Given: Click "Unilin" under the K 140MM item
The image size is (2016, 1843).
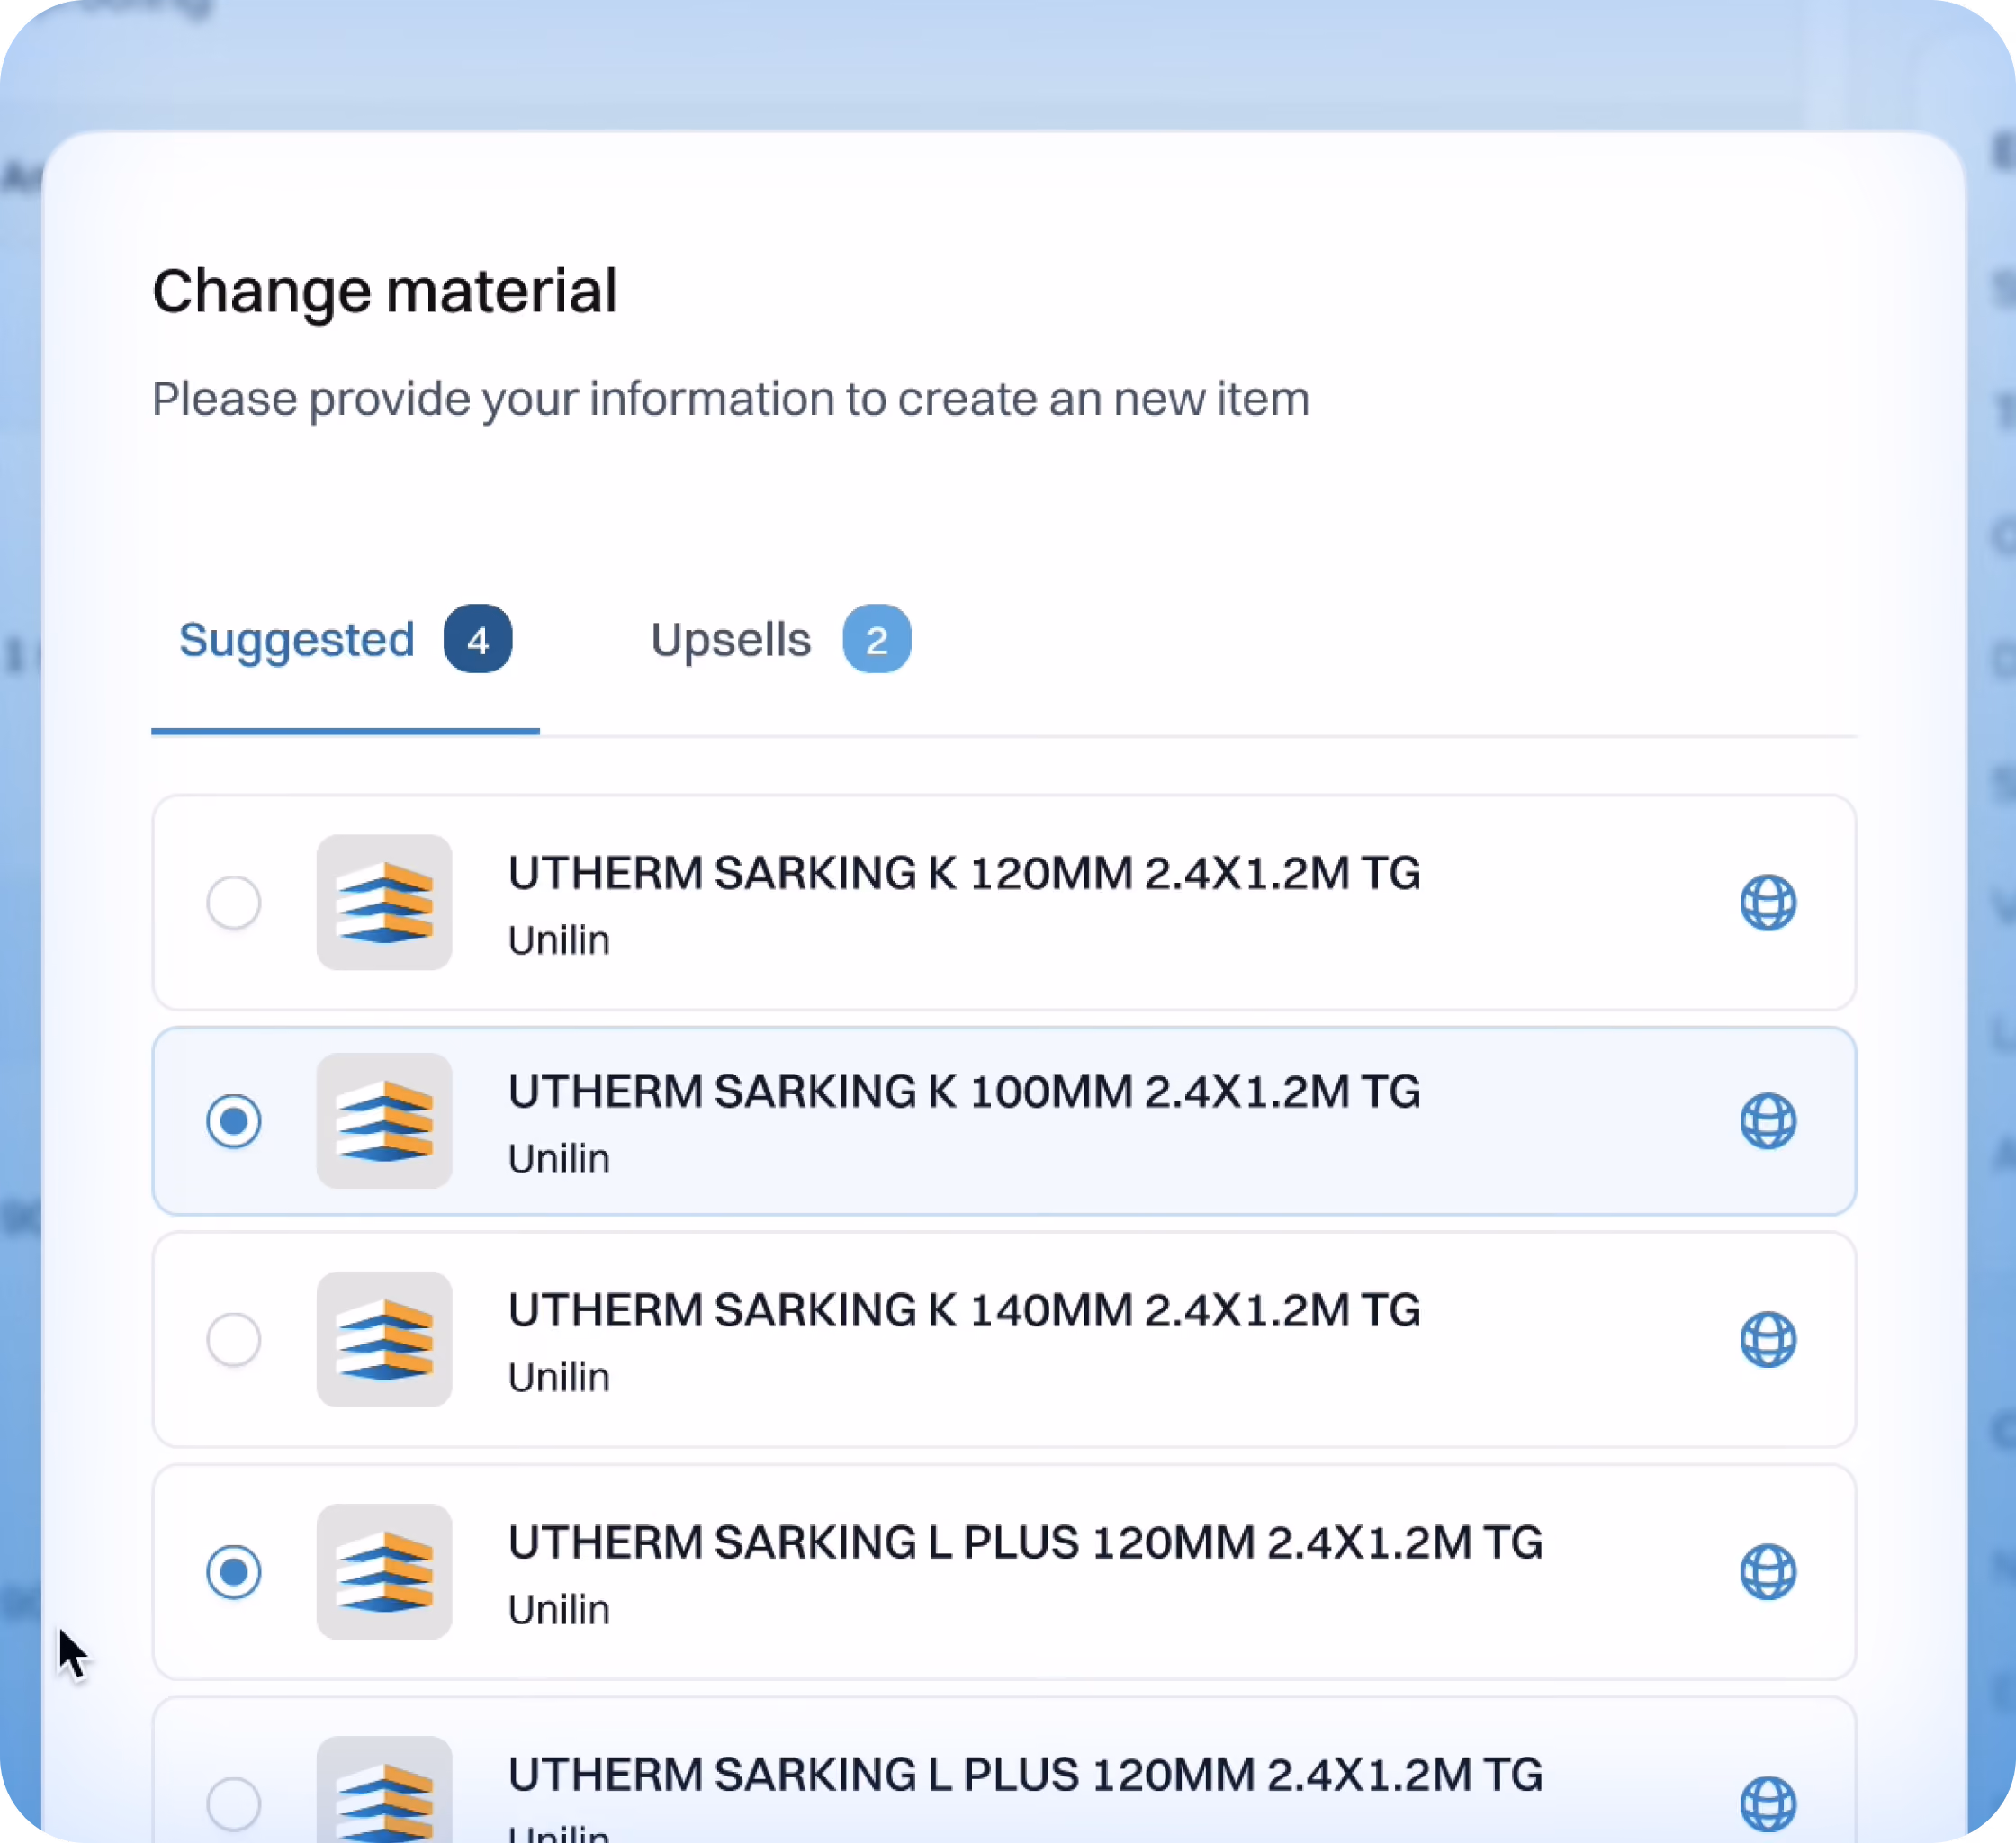Looking at the screenshot, I should [x=559, y=1377].
